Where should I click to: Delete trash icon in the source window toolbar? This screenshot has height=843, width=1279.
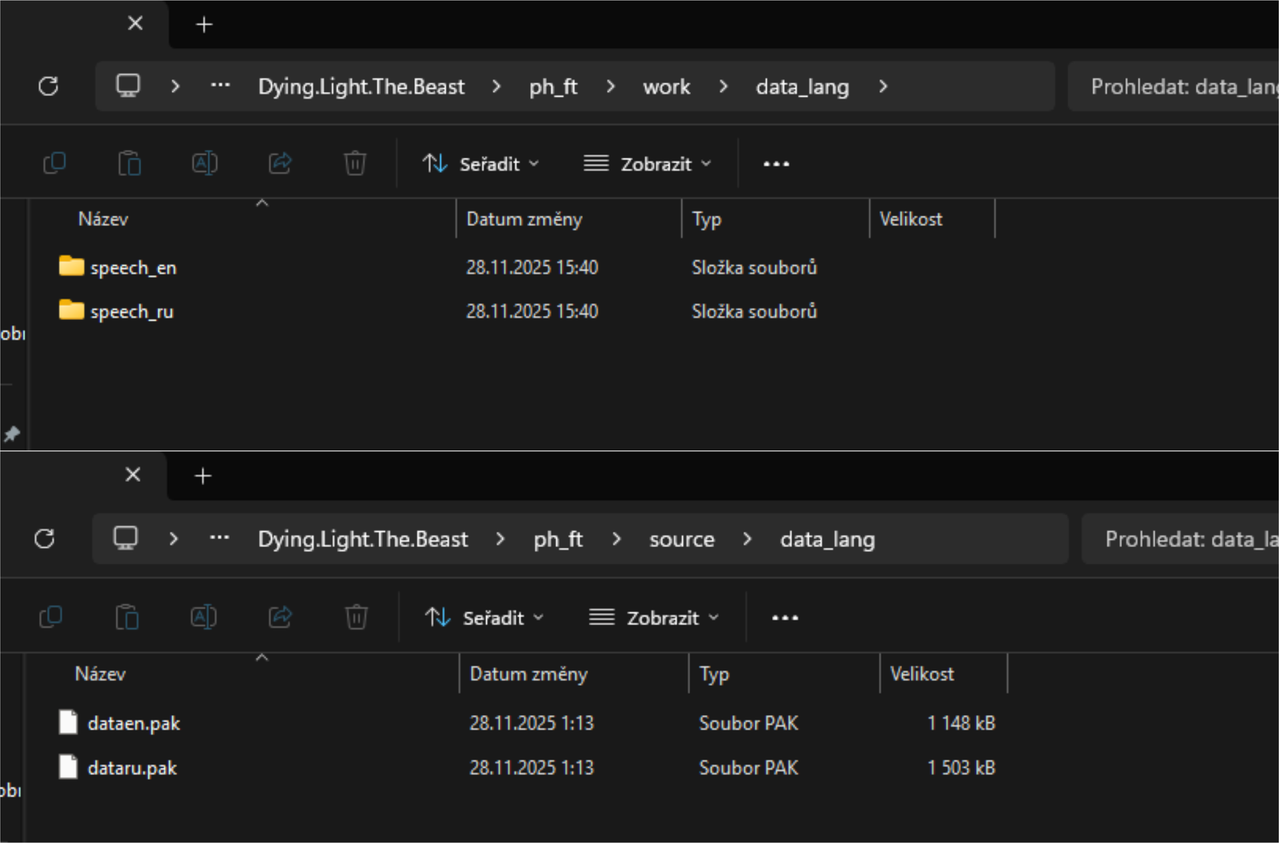click(356, 617)
